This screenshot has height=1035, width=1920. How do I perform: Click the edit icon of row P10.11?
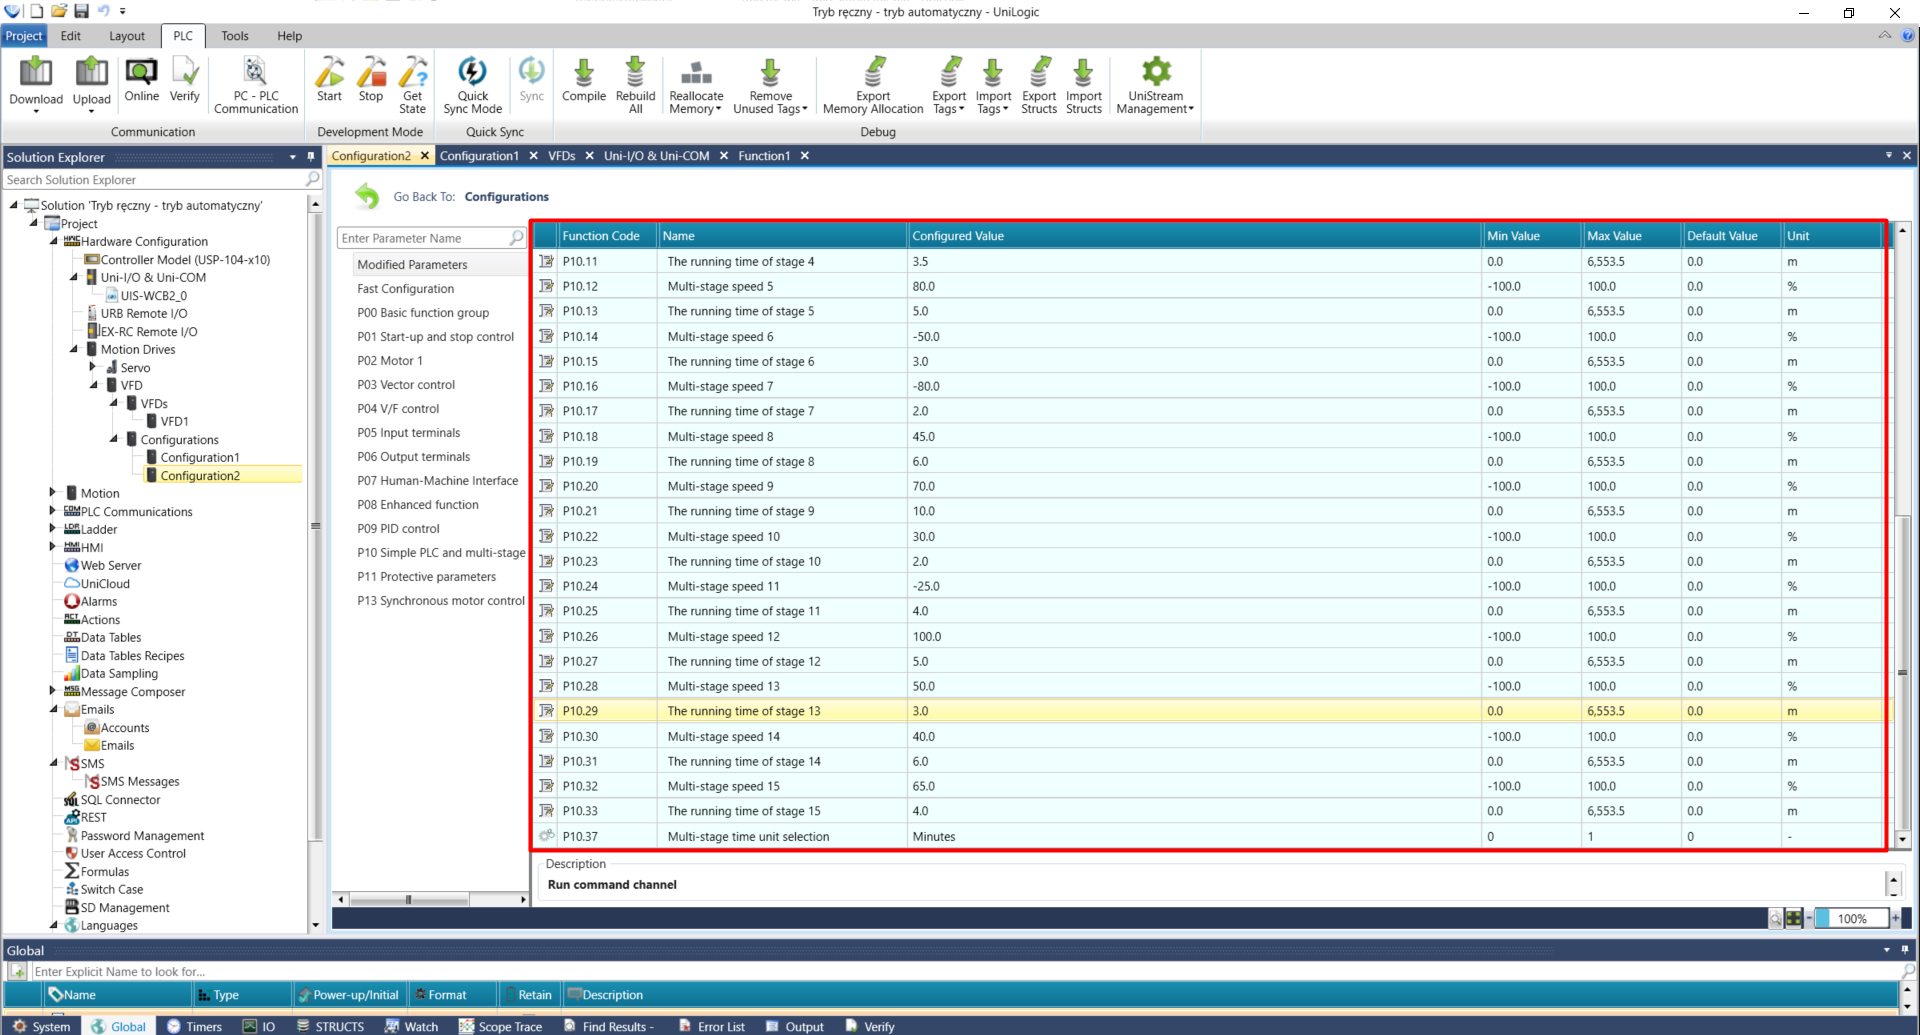point(546,261)
